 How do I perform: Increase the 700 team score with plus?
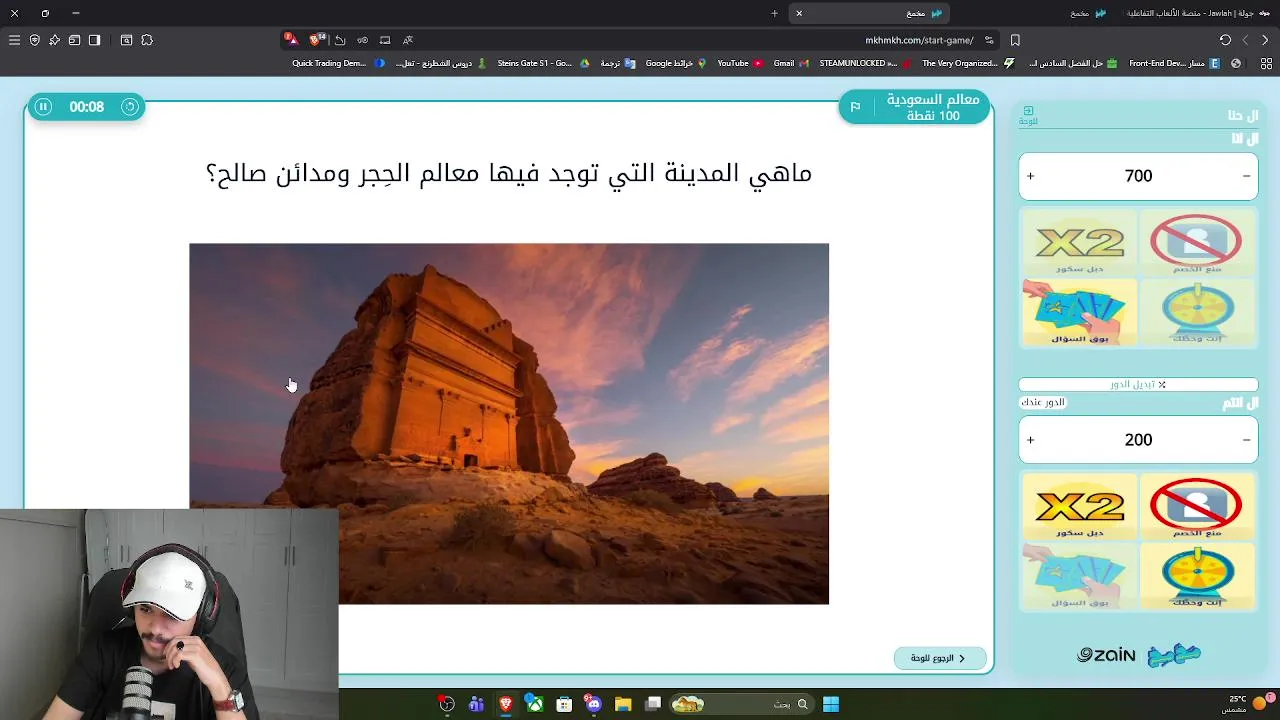(x=1030, y=176)
